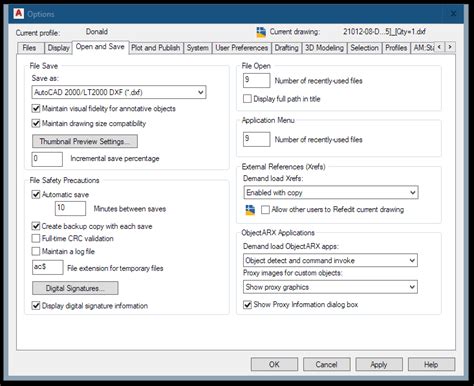Click the temporary files extension field
This screenshot has width=474, height=386.
(x=47, y=267)
